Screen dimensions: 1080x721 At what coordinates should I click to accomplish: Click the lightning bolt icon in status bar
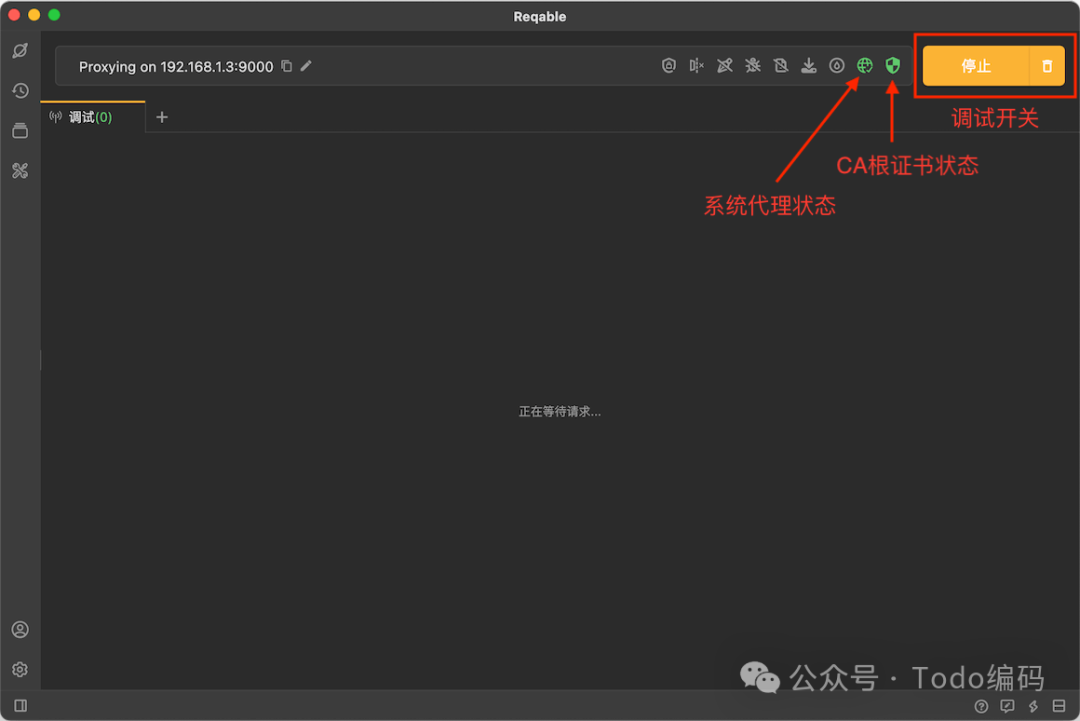coord(1033,706)
